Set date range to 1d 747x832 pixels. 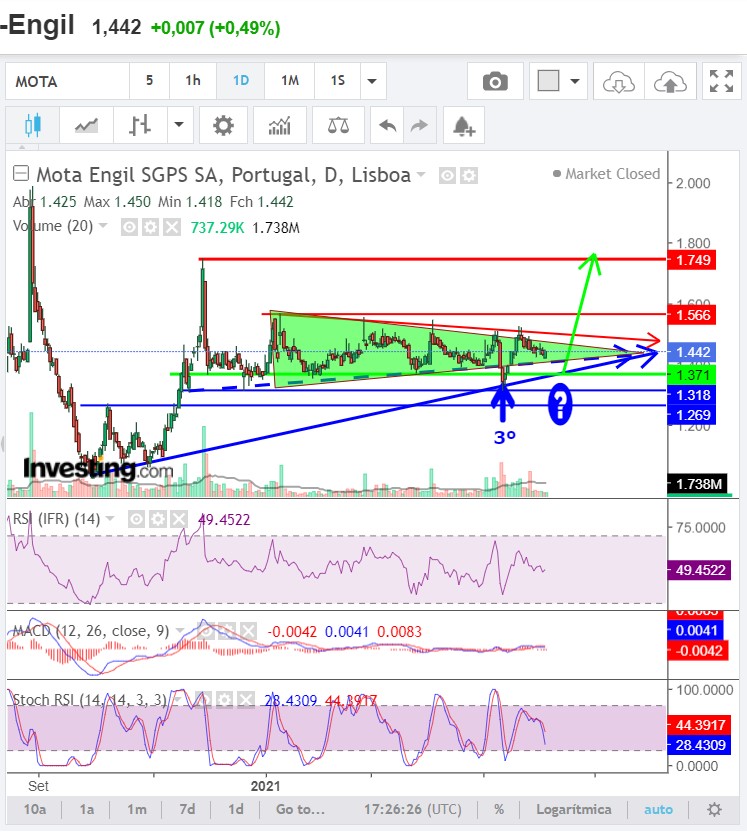coord(236,809)
